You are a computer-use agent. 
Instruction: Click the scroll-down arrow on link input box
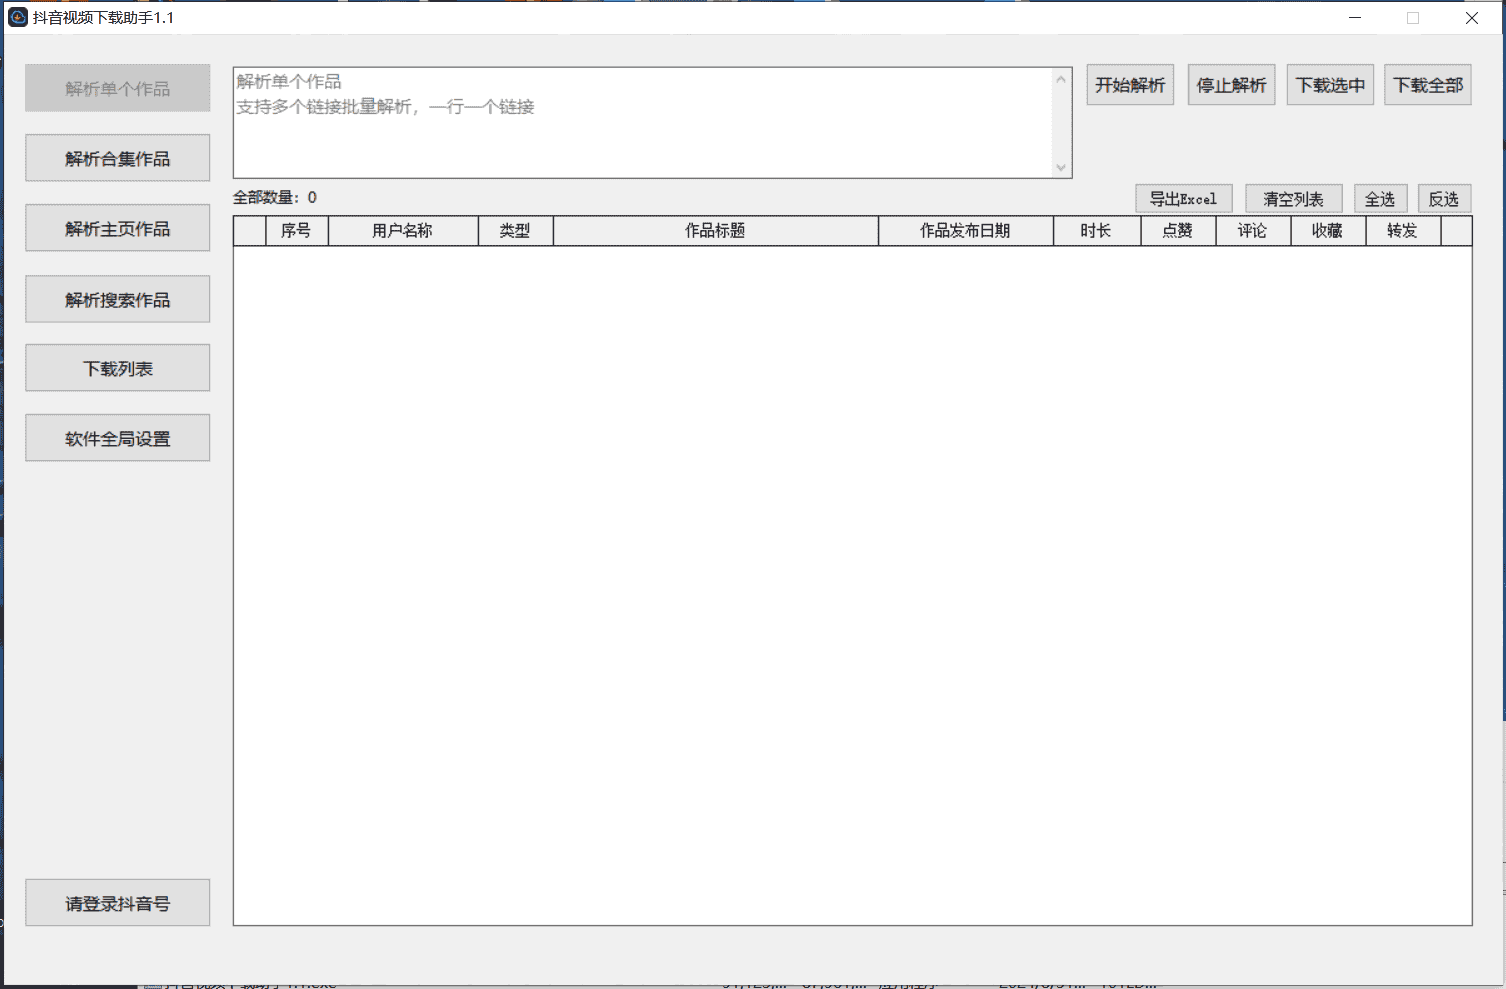click(1061, 167)
